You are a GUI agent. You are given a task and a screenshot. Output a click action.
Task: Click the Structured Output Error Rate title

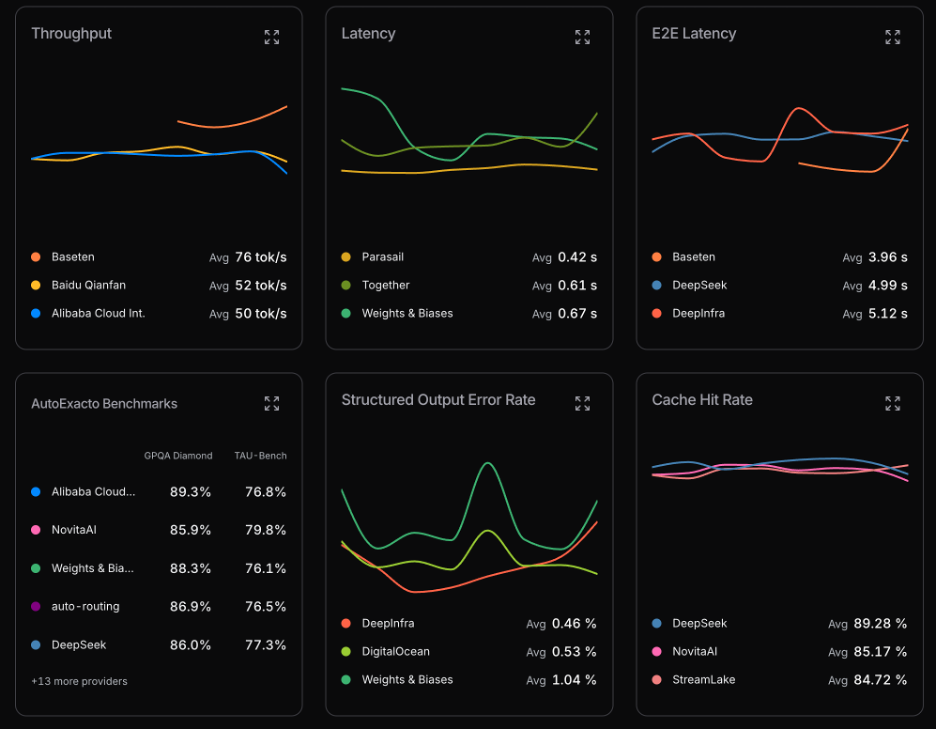click(x=438, y=400)
